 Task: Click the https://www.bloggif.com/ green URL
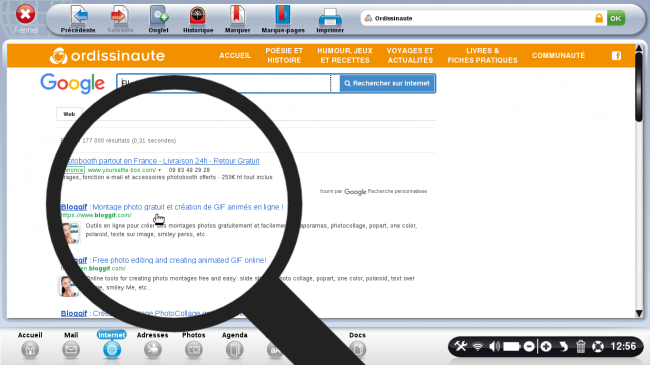click(96, 215)
